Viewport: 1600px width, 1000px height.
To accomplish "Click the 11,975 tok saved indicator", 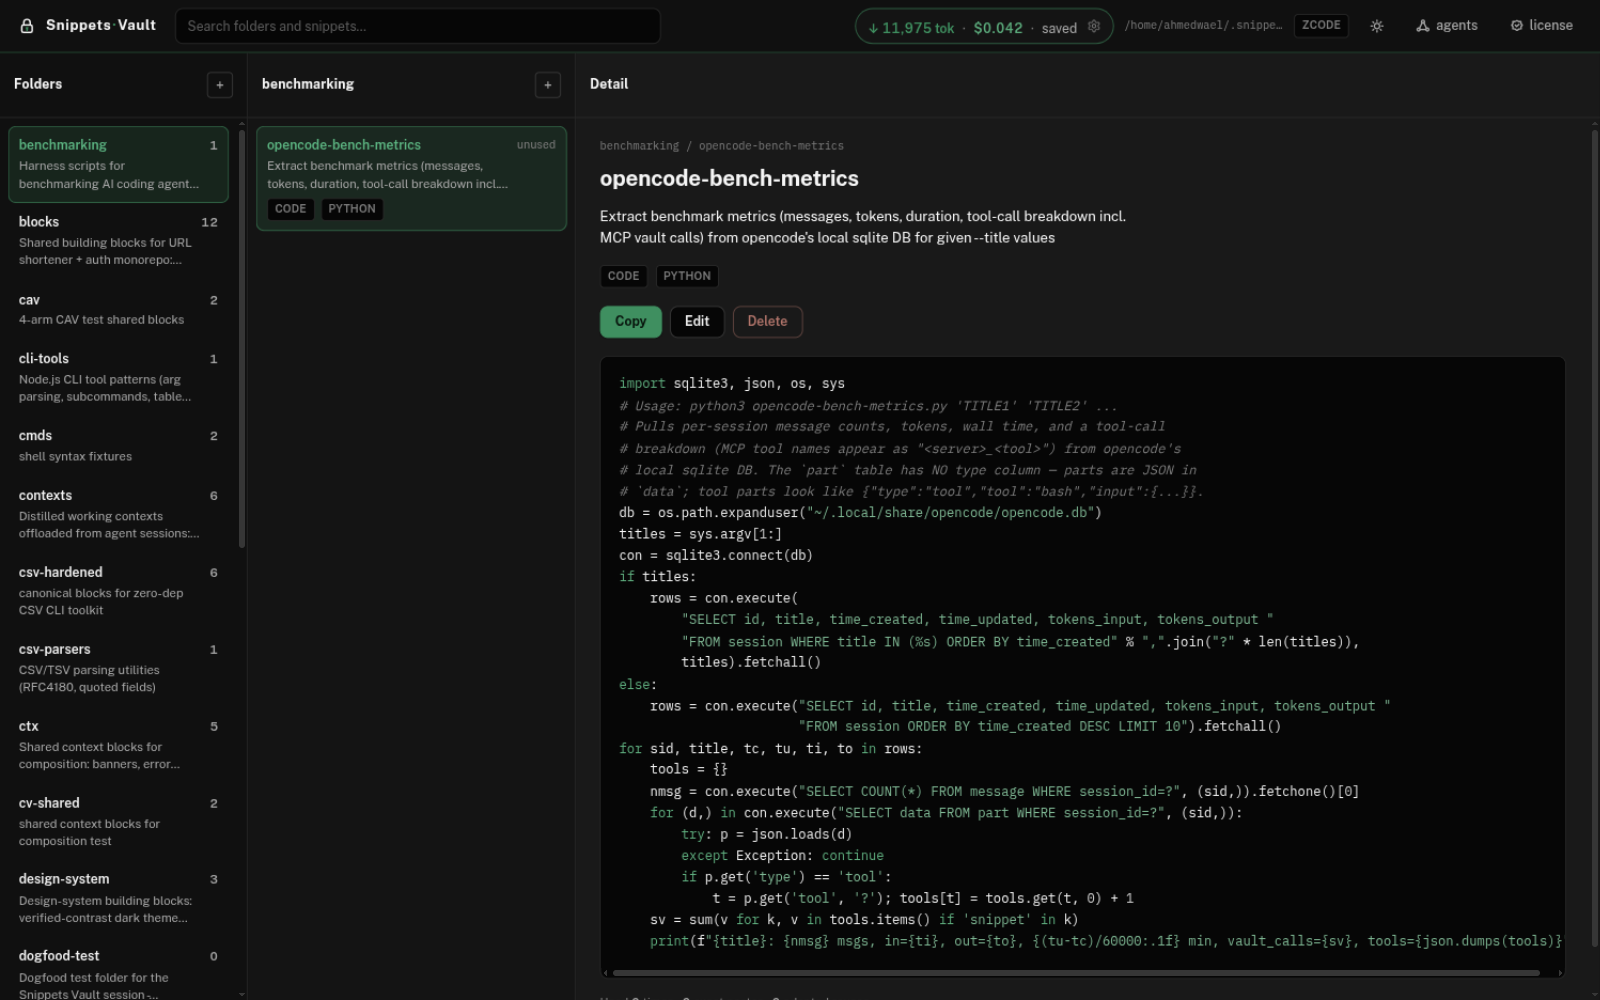I will [x=984, y=27].
